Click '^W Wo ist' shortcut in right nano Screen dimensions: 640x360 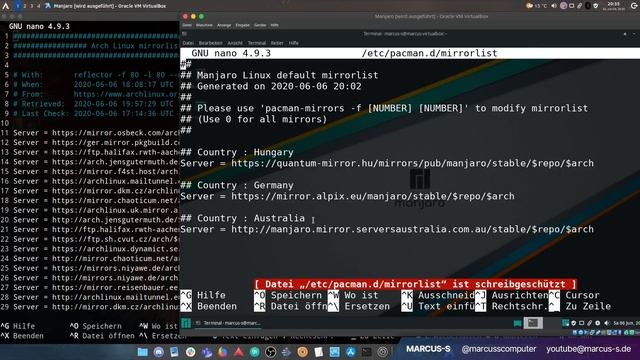point(353,295)
